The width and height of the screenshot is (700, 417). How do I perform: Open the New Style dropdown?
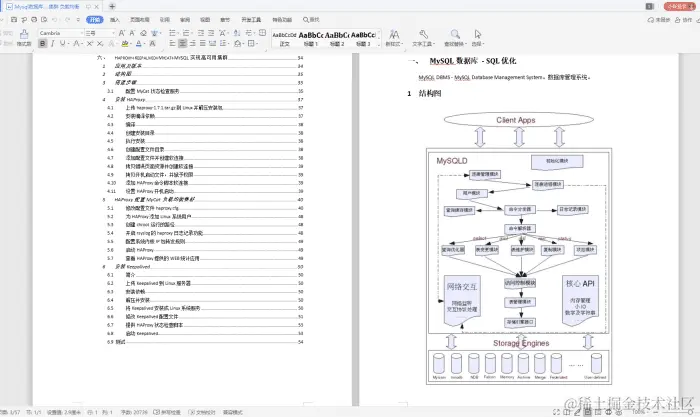394,38
